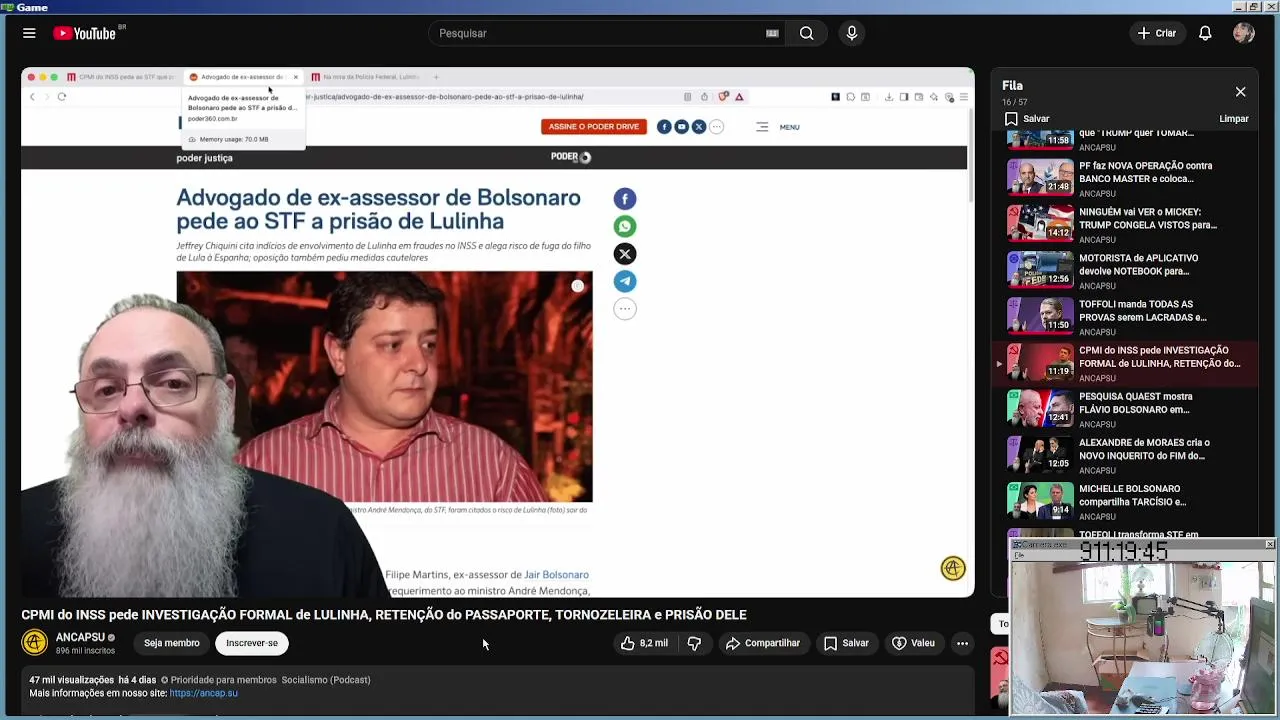Save the queue with Salvar
Image resolution: width=1280 pixels, height=720 pixels.
pyautogui.click(x=1027, y=118)
